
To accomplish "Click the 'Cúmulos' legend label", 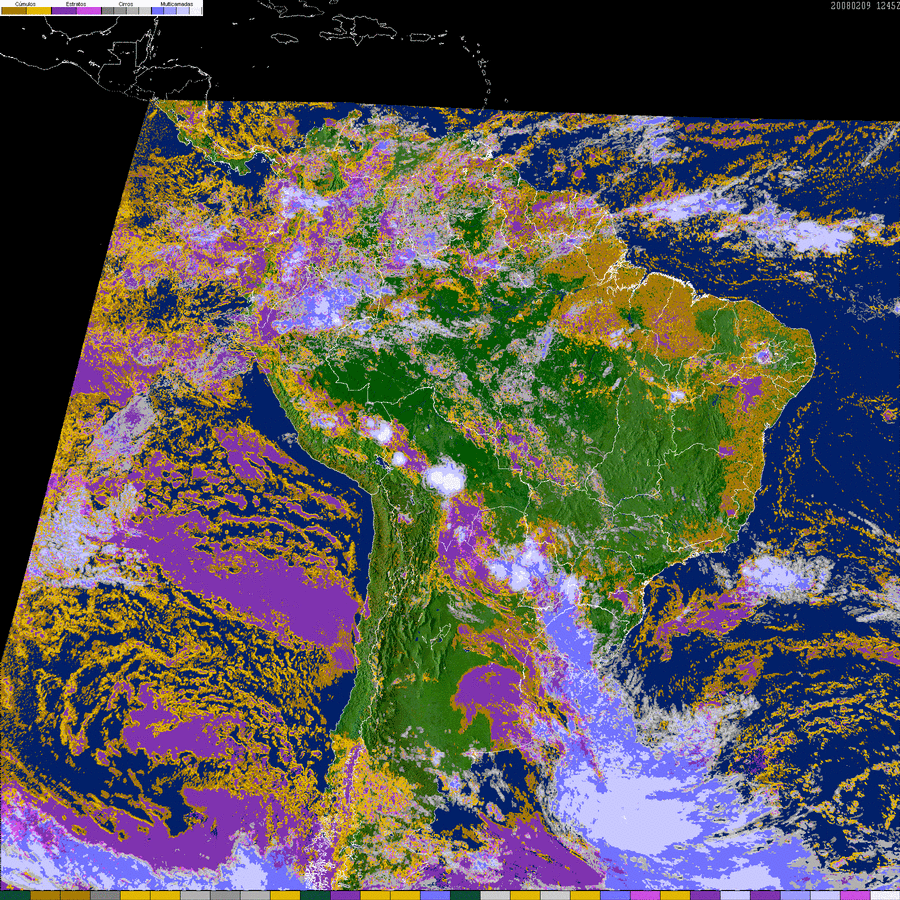I will 25,4.
